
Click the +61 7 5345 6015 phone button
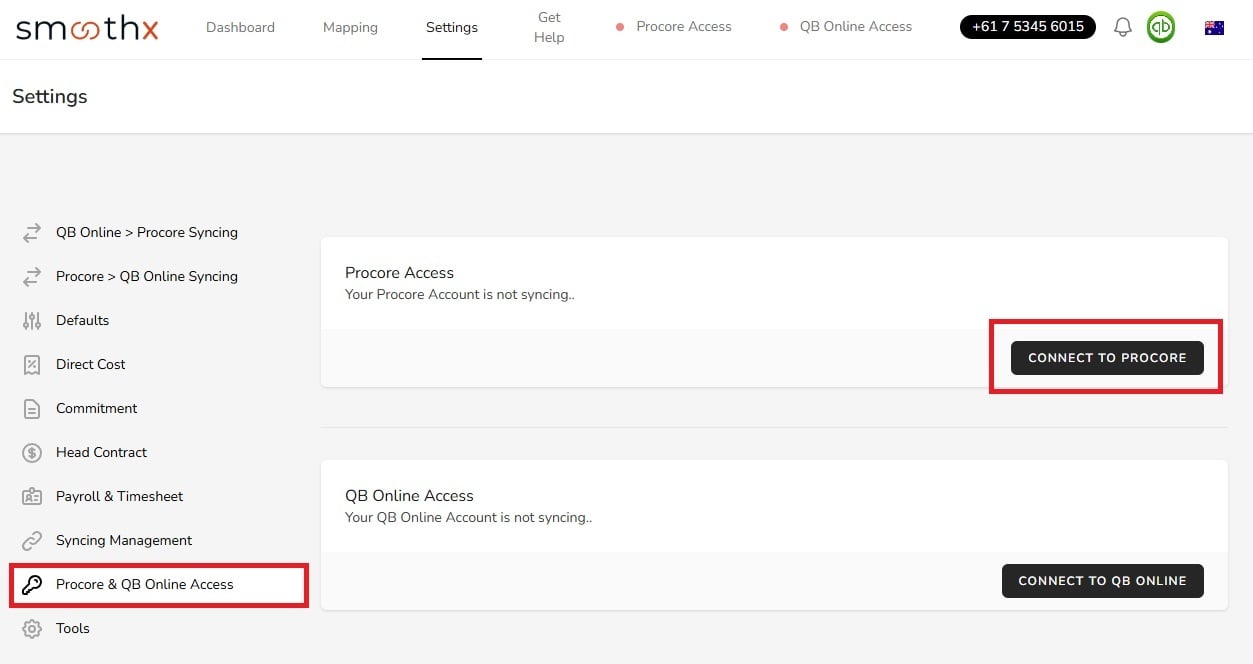pos(1027,27)
